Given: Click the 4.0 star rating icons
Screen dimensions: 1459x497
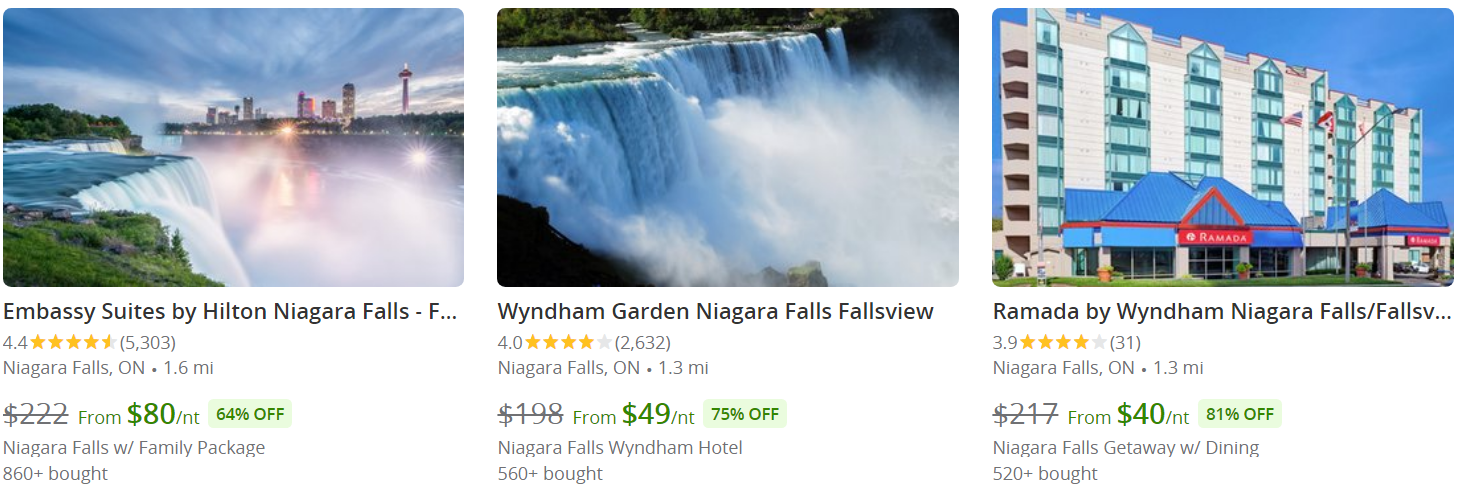Looking at the screenshot, I should coord(568,342).
